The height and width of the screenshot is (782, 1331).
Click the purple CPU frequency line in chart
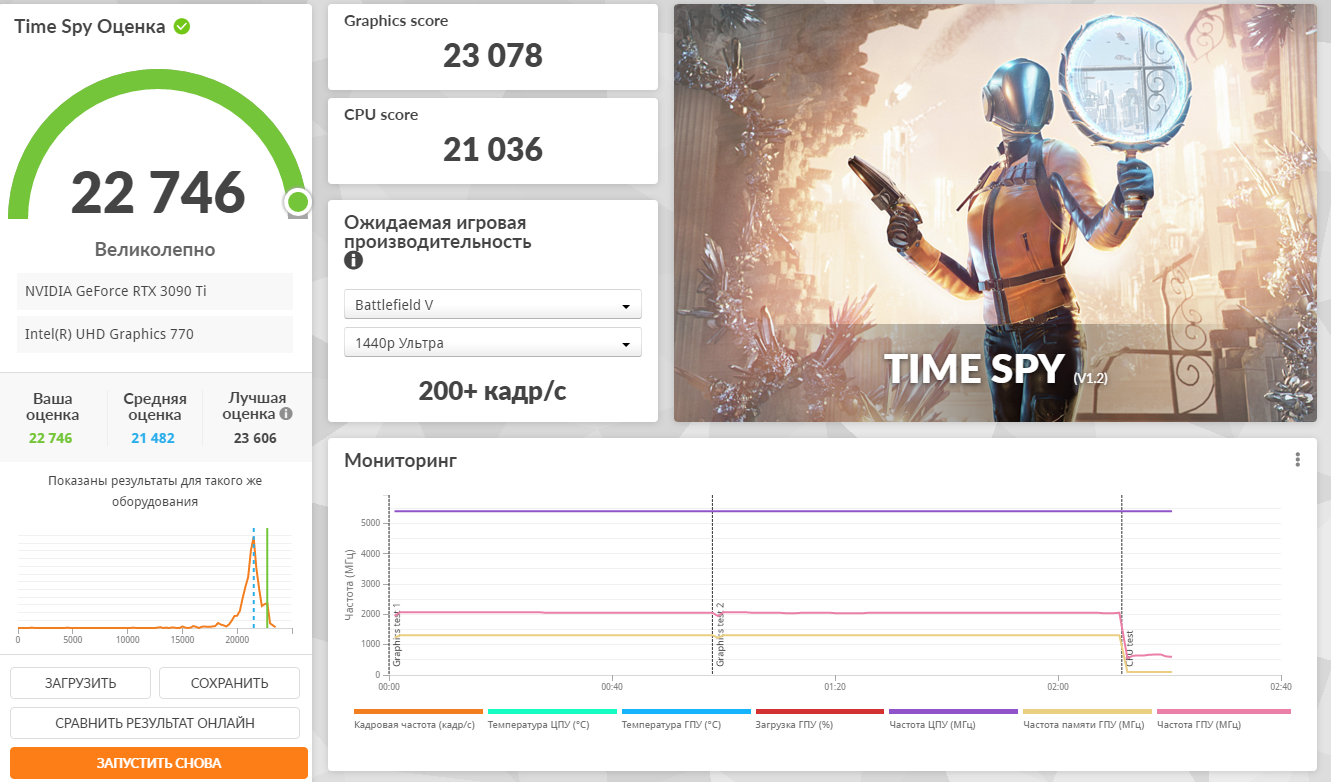click(782, 511)
